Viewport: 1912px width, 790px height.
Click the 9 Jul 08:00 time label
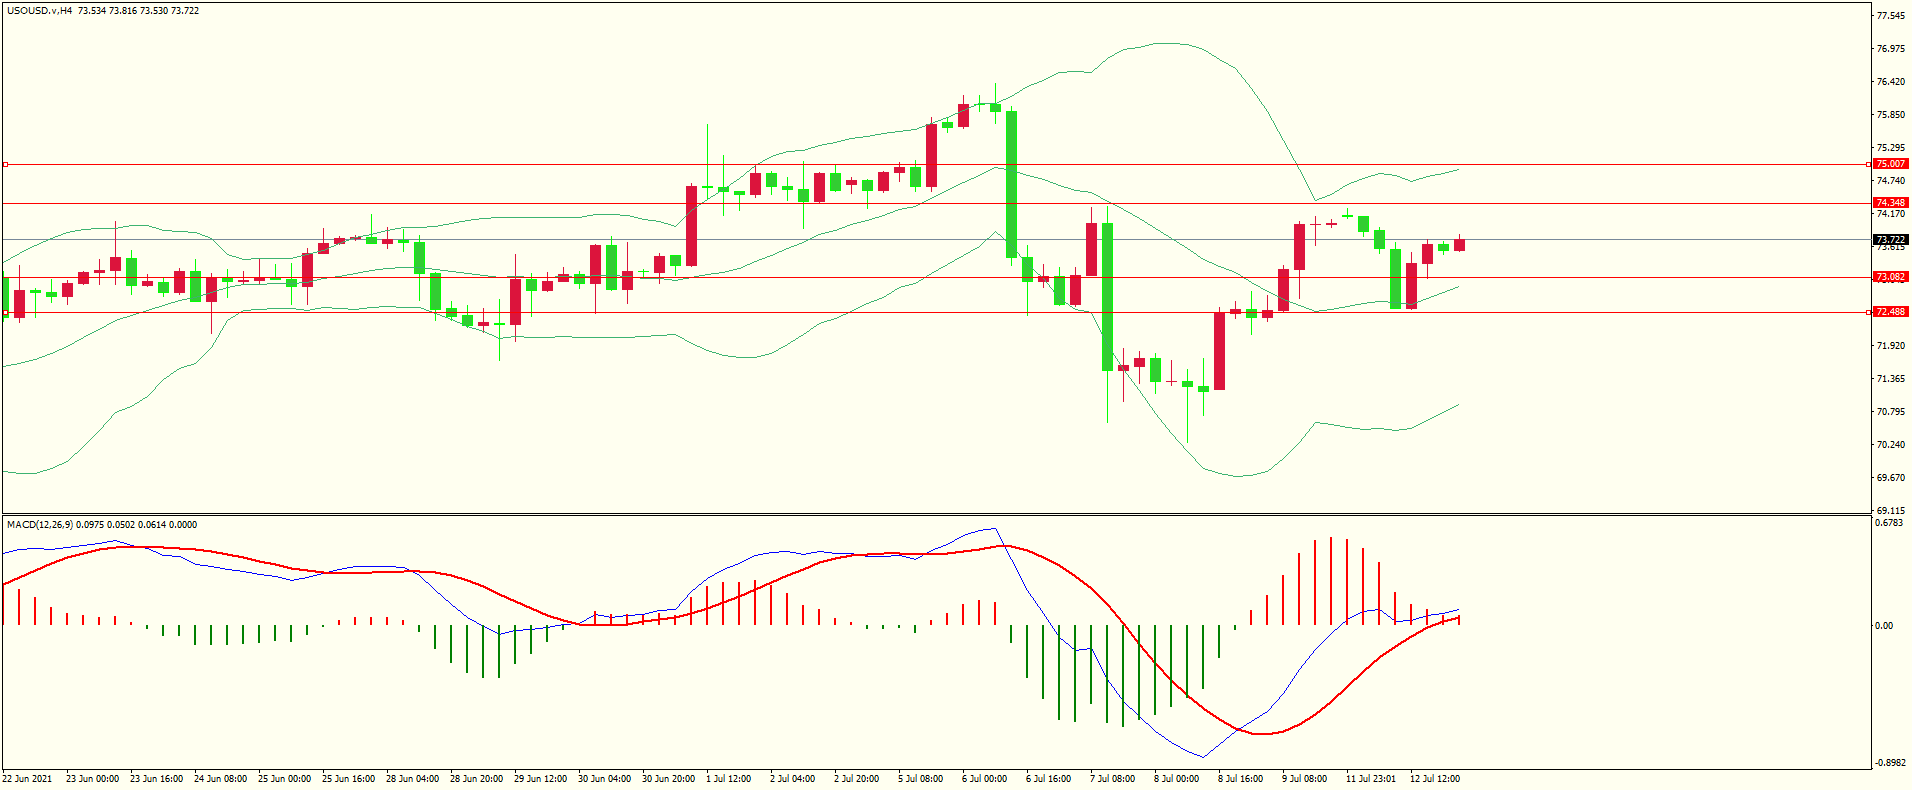point(1305,779)
